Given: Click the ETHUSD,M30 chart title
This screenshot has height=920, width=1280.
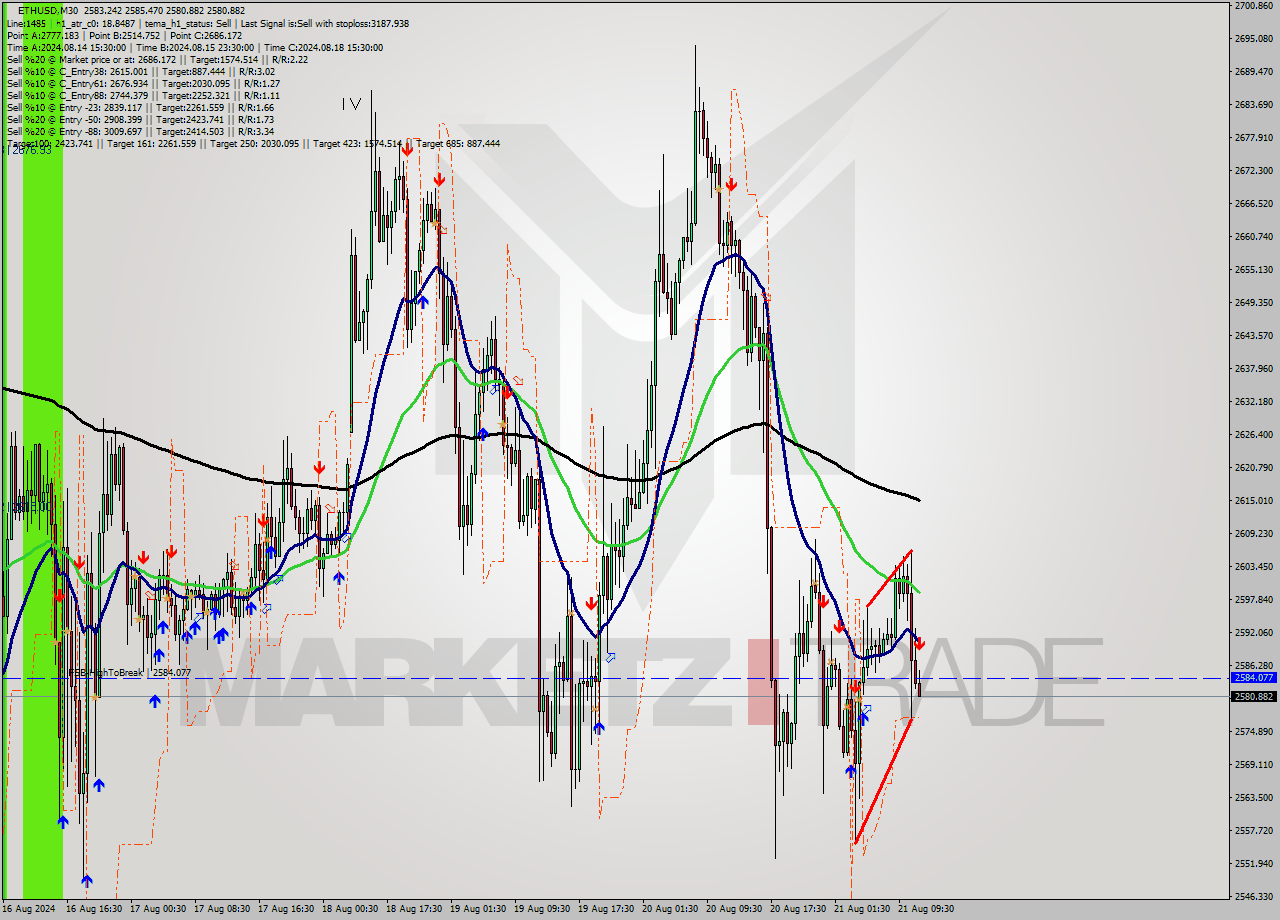Looking at the screenshot, I should pos(49,11).
